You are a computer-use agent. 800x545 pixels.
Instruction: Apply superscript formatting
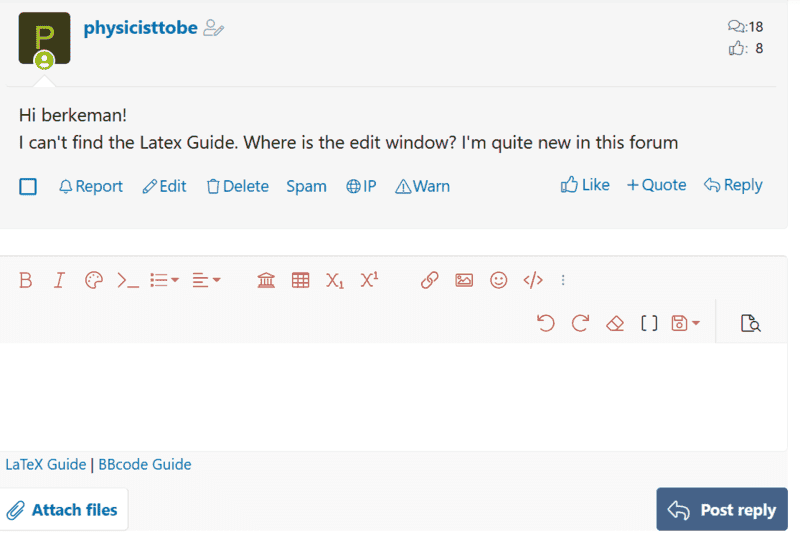click(369, 281)
